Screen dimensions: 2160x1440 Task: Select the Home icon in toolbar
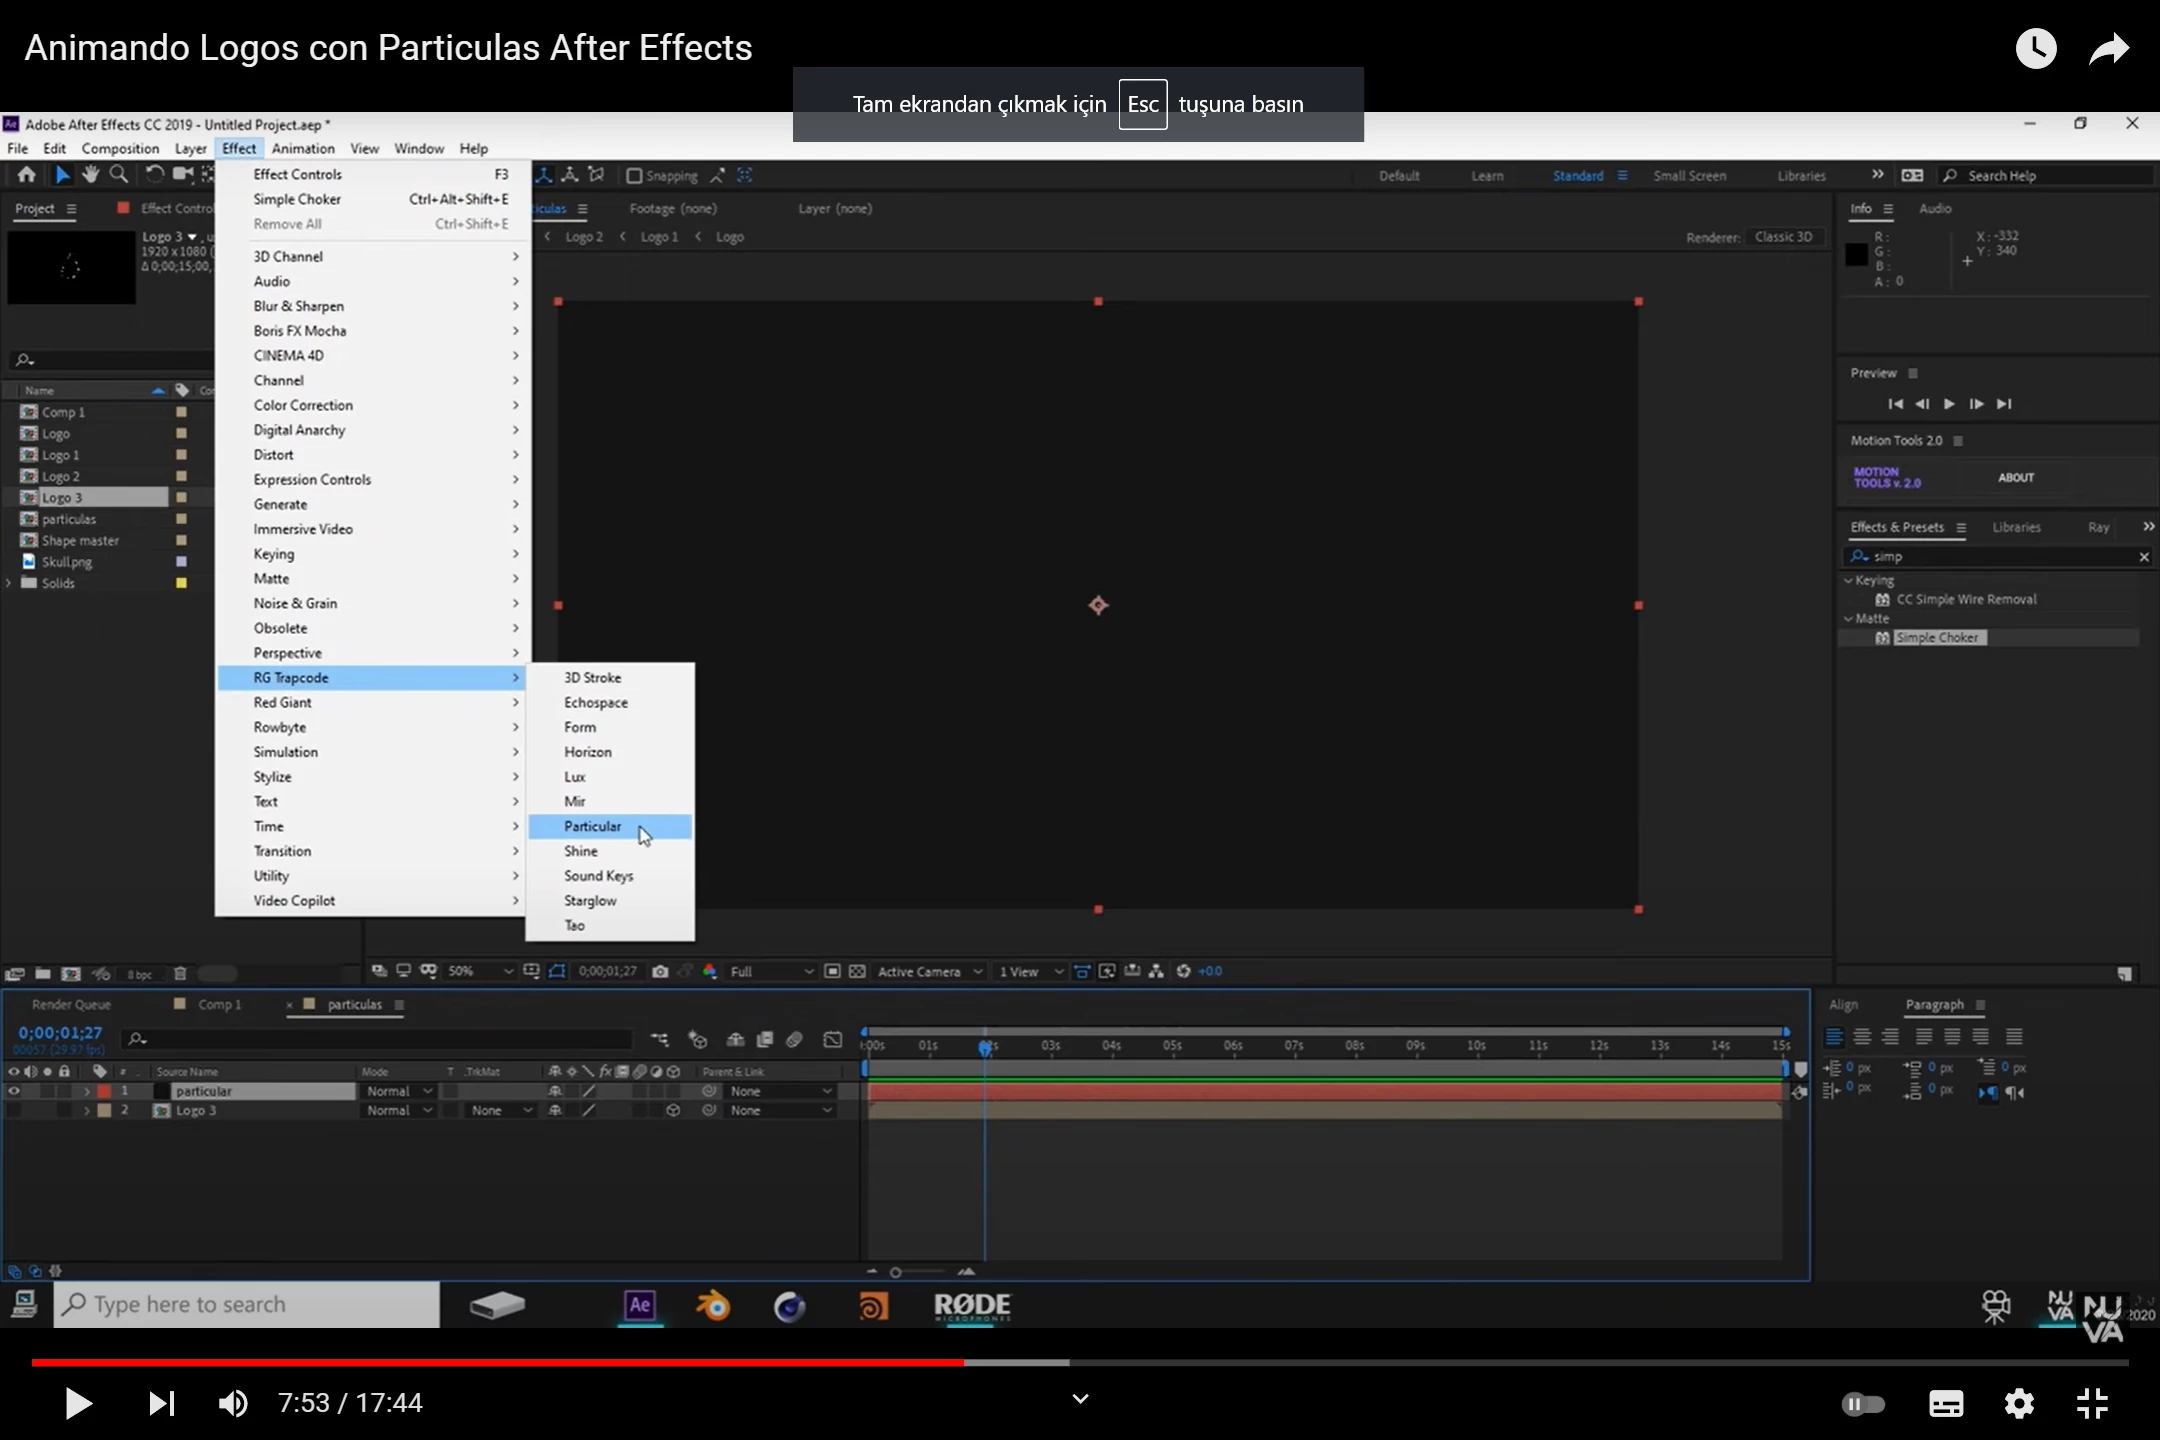[x=27, y=175]
